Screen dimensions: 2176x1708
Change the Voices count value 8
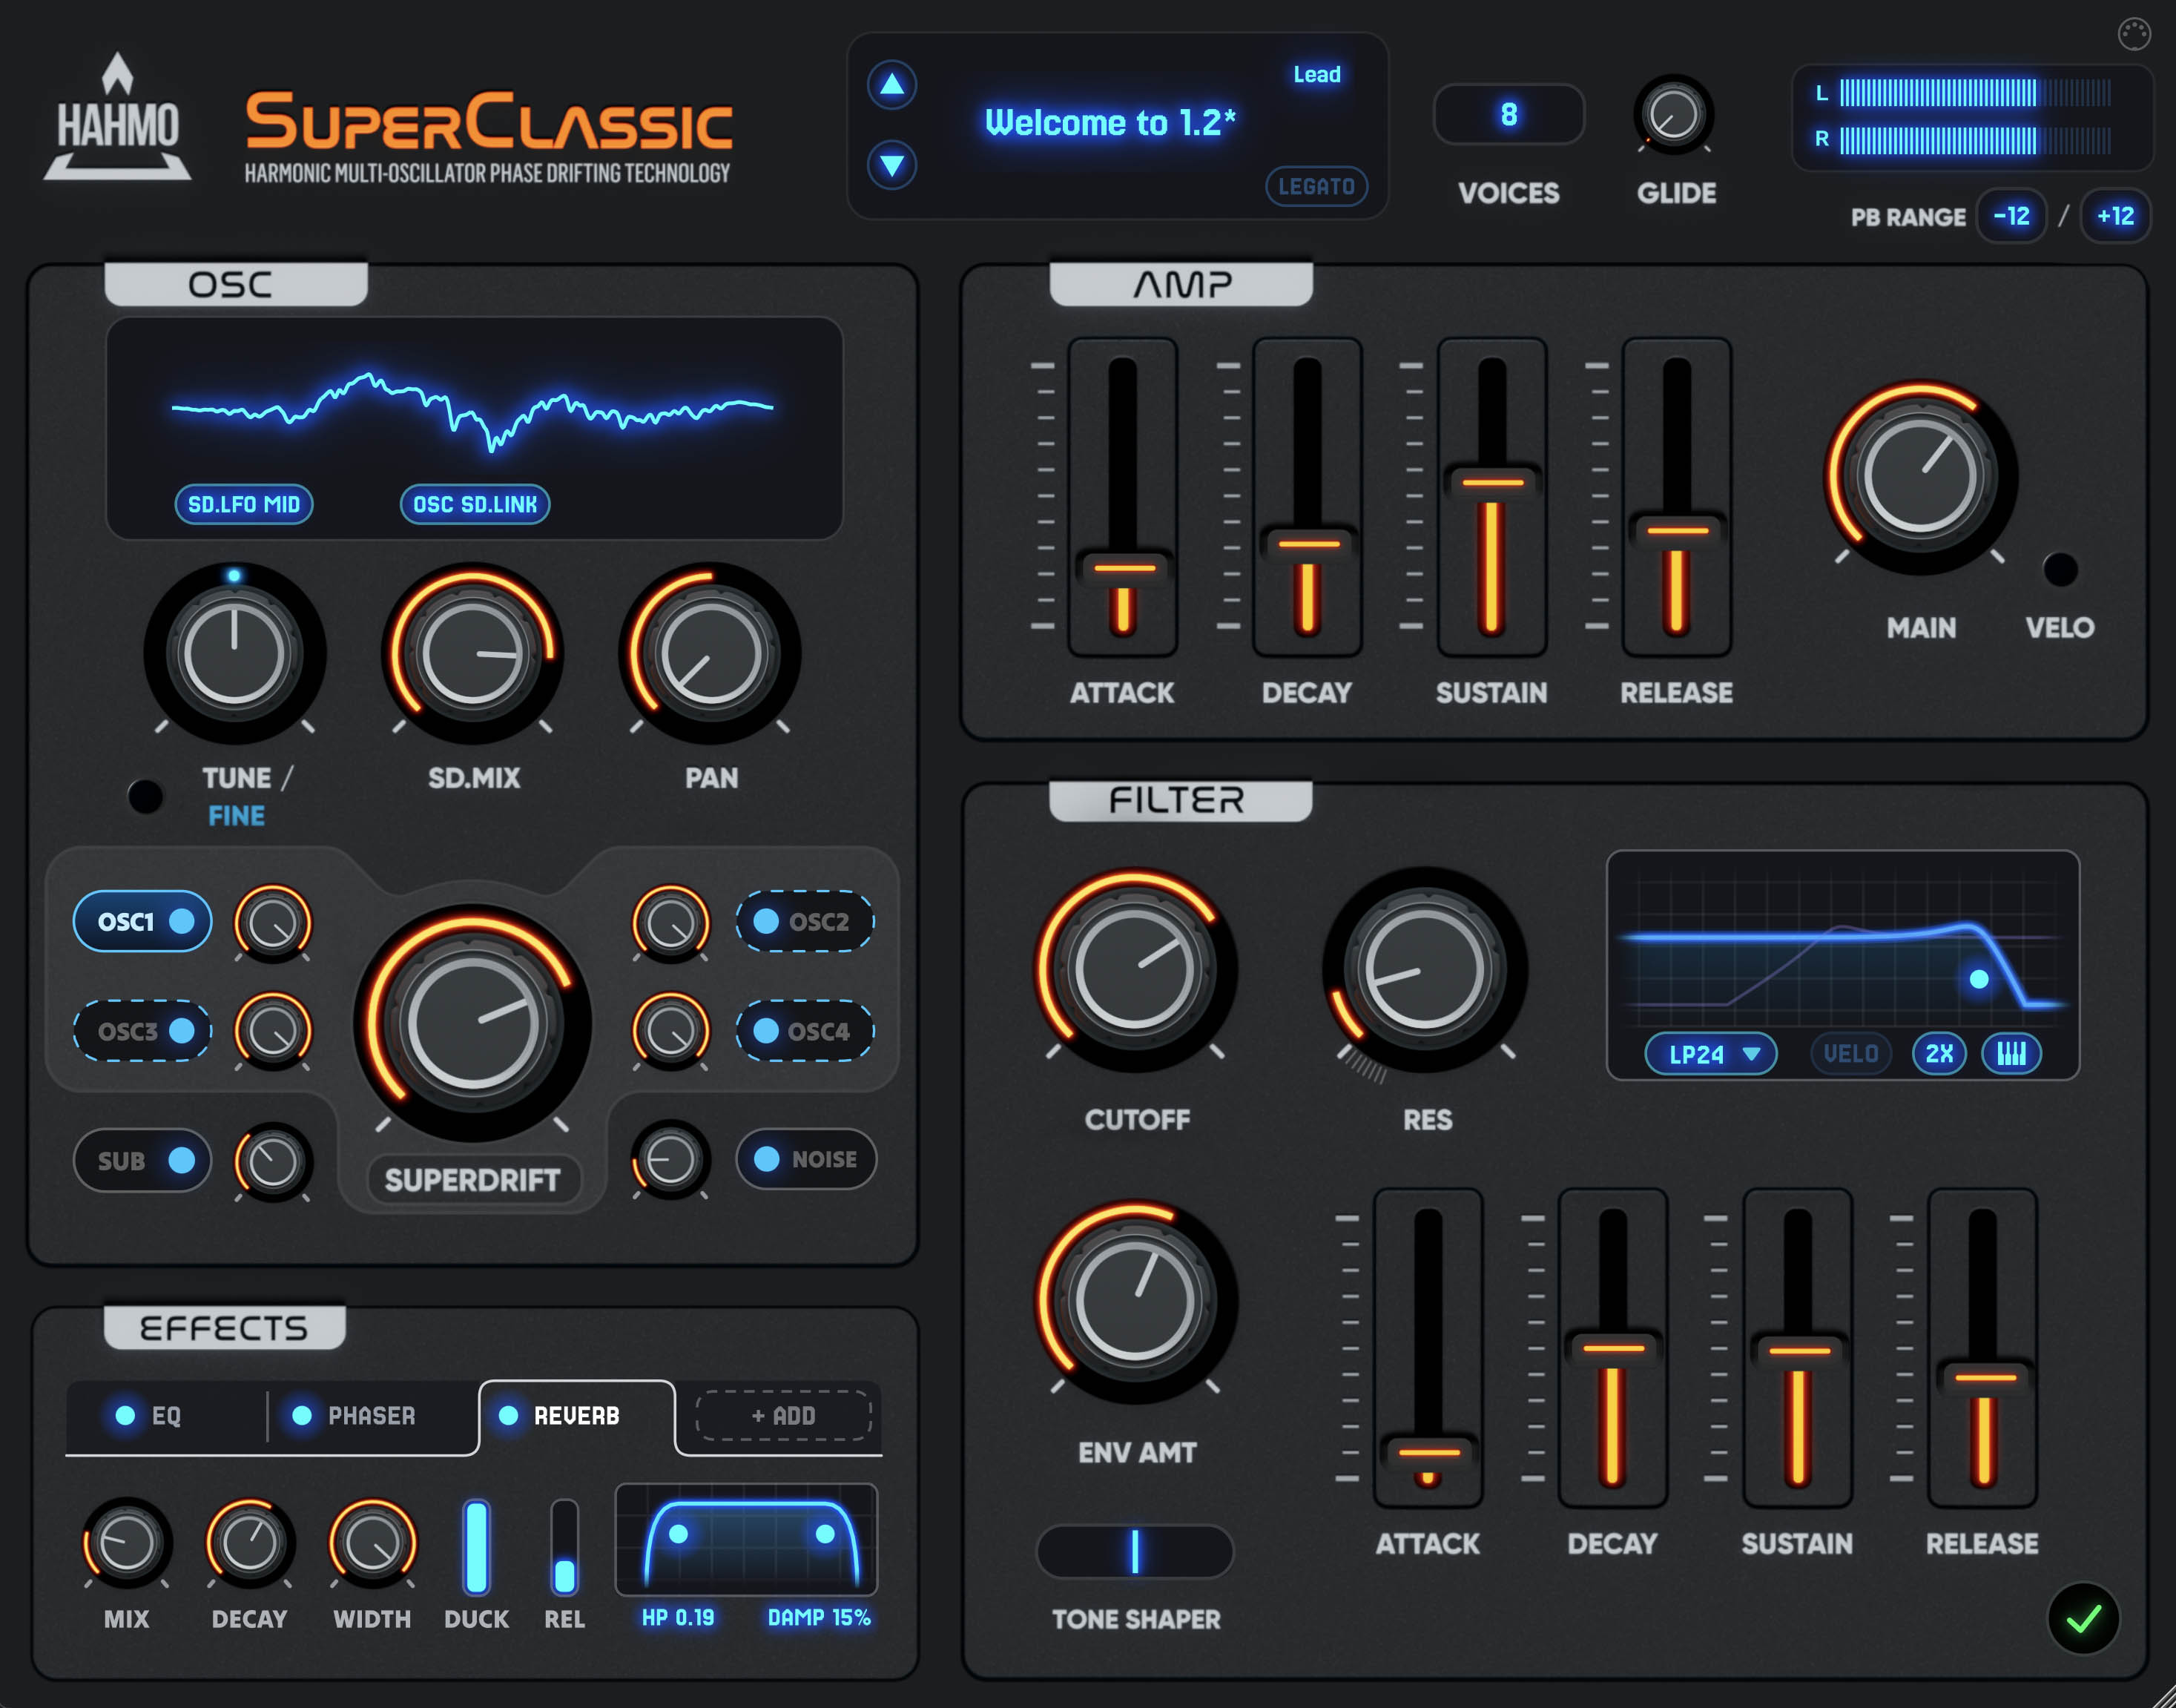pos(1509,114)
